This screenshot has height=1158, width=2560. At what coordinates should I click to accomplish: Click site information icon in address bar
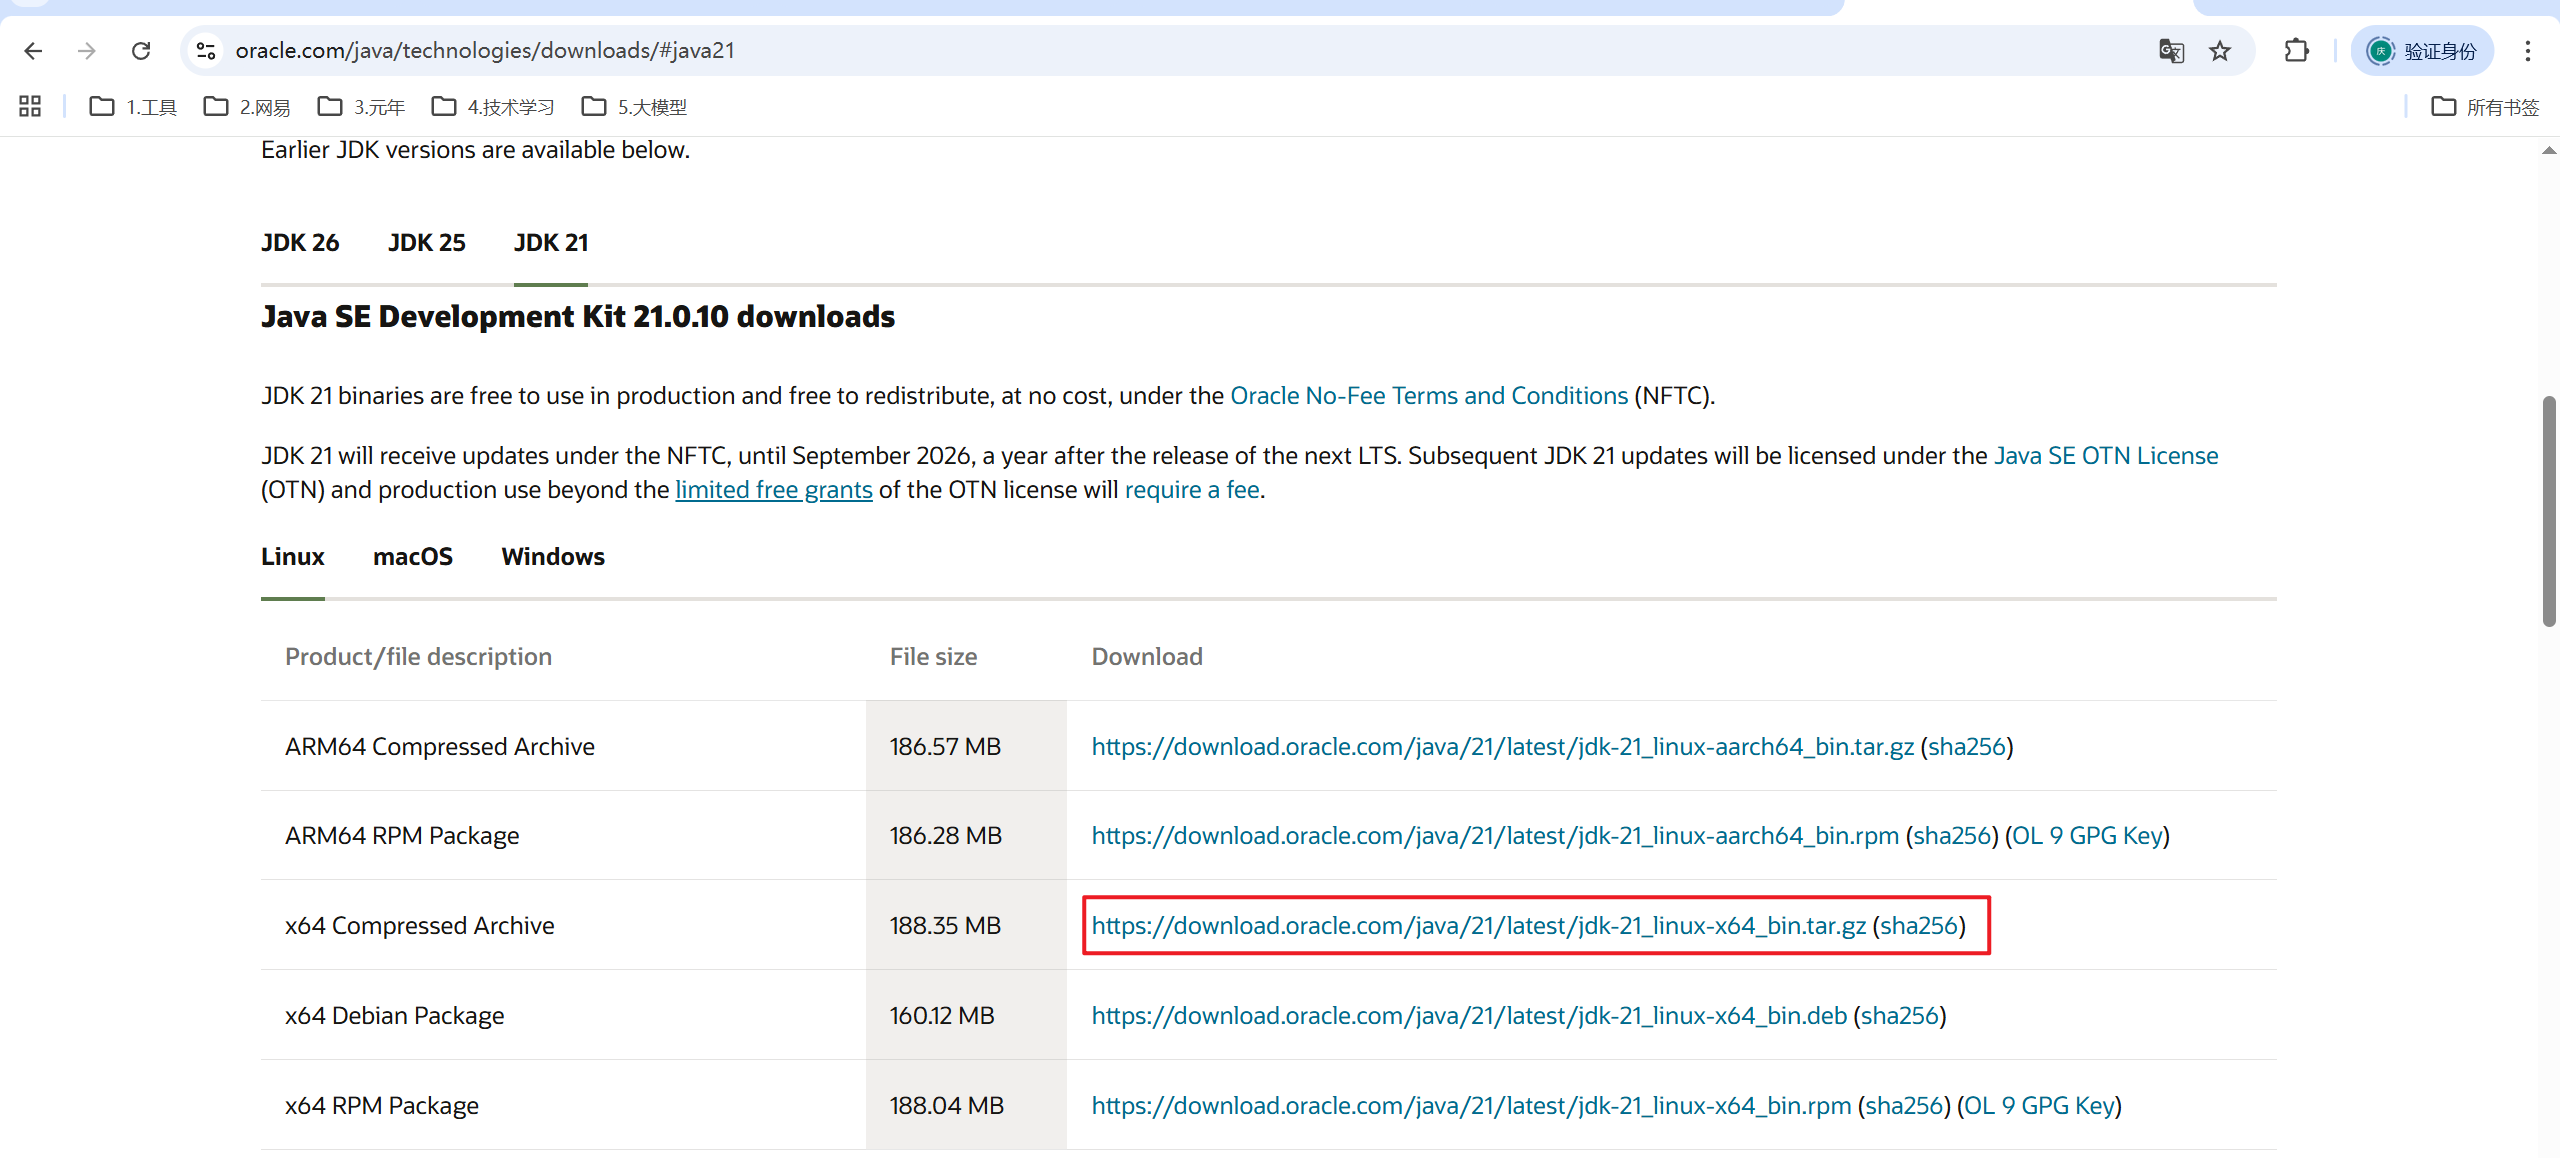coord(206,51)
